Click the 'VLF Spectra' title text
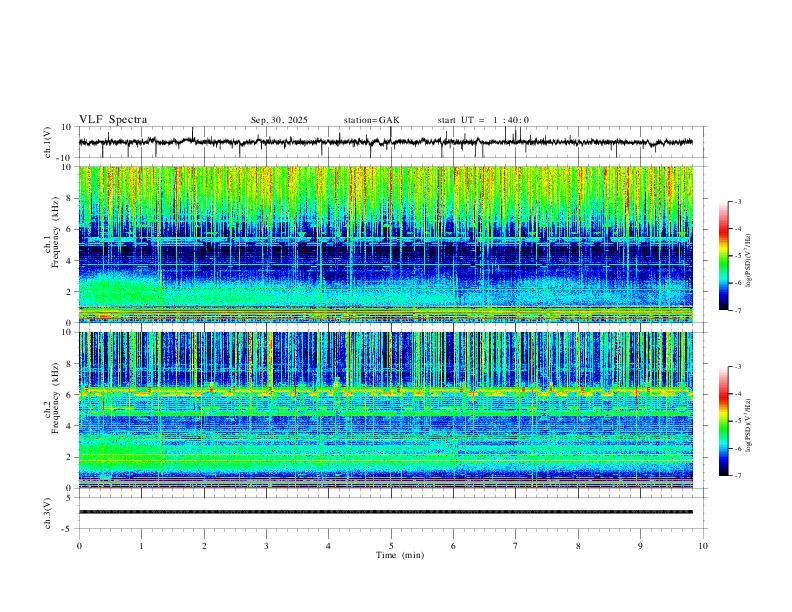 113,120
